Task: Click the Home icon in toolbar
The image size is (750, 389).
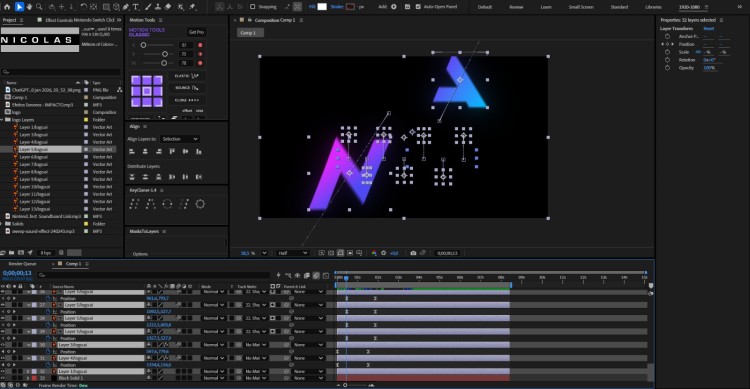Action: point(7,7)
